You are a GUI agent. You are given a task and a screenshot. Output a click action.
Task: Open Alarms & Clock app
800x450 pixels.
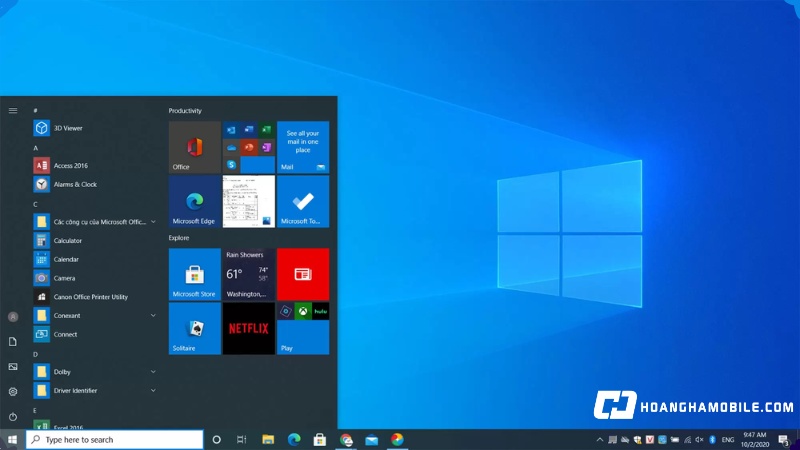(94, 184)
